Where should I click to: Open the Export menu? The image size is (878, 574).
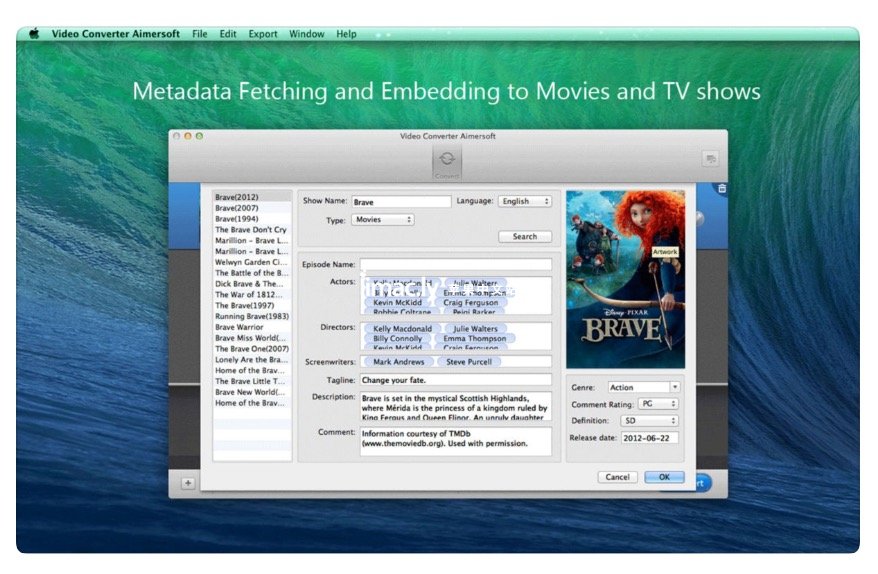coord(263,34)
